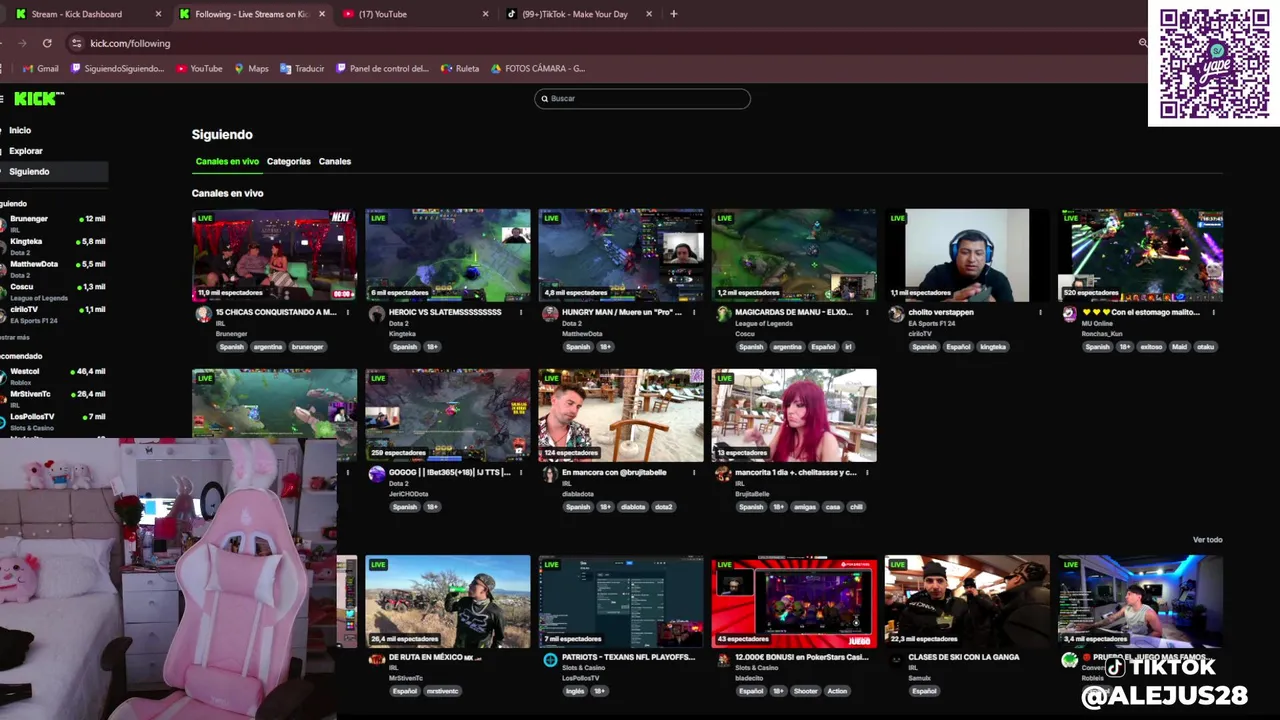Click the avatar next to Con el estomago malito stream
The height and width of the screenshot is (720, 1280).
coord(1069,314)
